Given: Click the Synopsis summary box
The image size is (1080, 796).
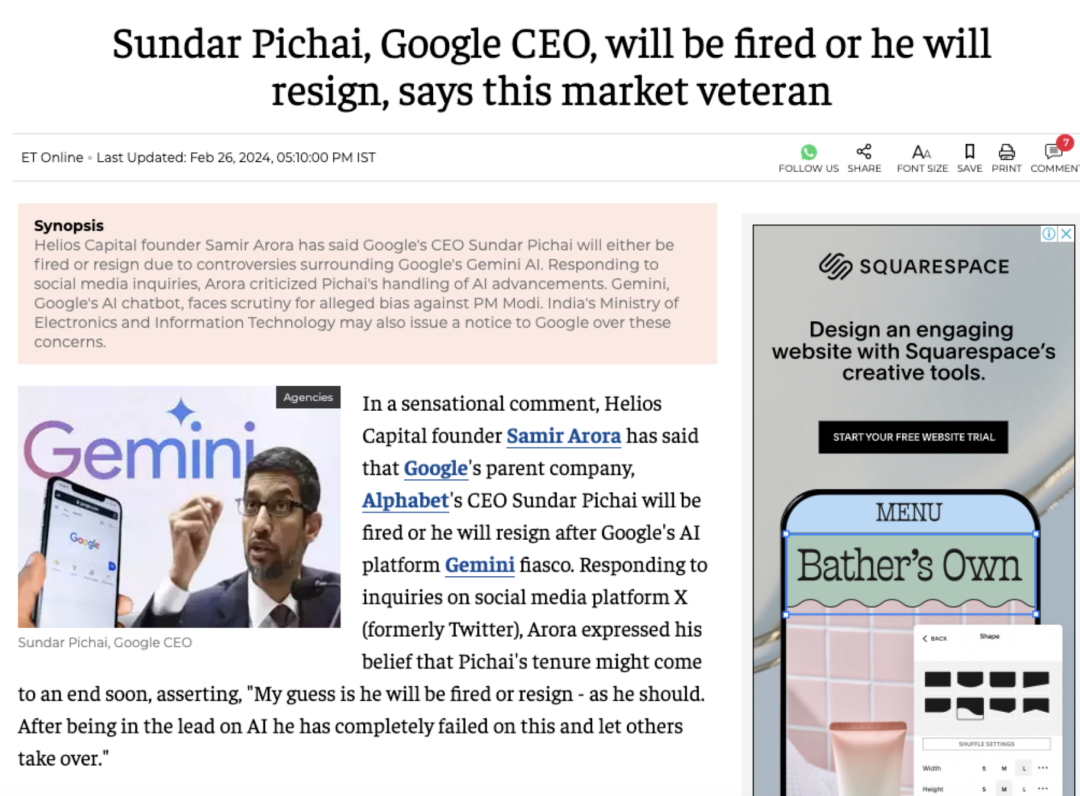Looking at the screenshot, I should 367,283.
